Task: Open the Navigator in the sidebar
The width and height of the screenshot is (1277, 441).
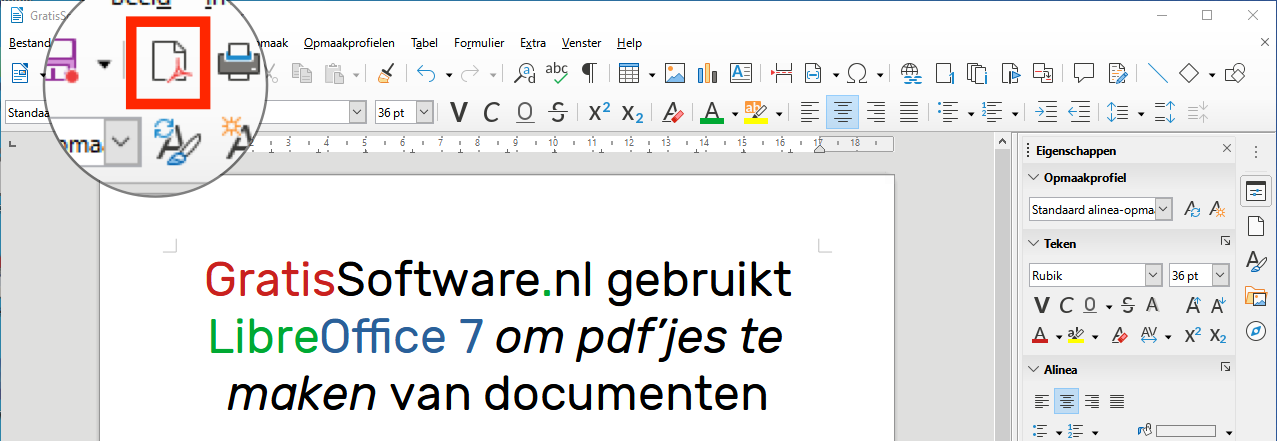Action: coord(1255,331)
